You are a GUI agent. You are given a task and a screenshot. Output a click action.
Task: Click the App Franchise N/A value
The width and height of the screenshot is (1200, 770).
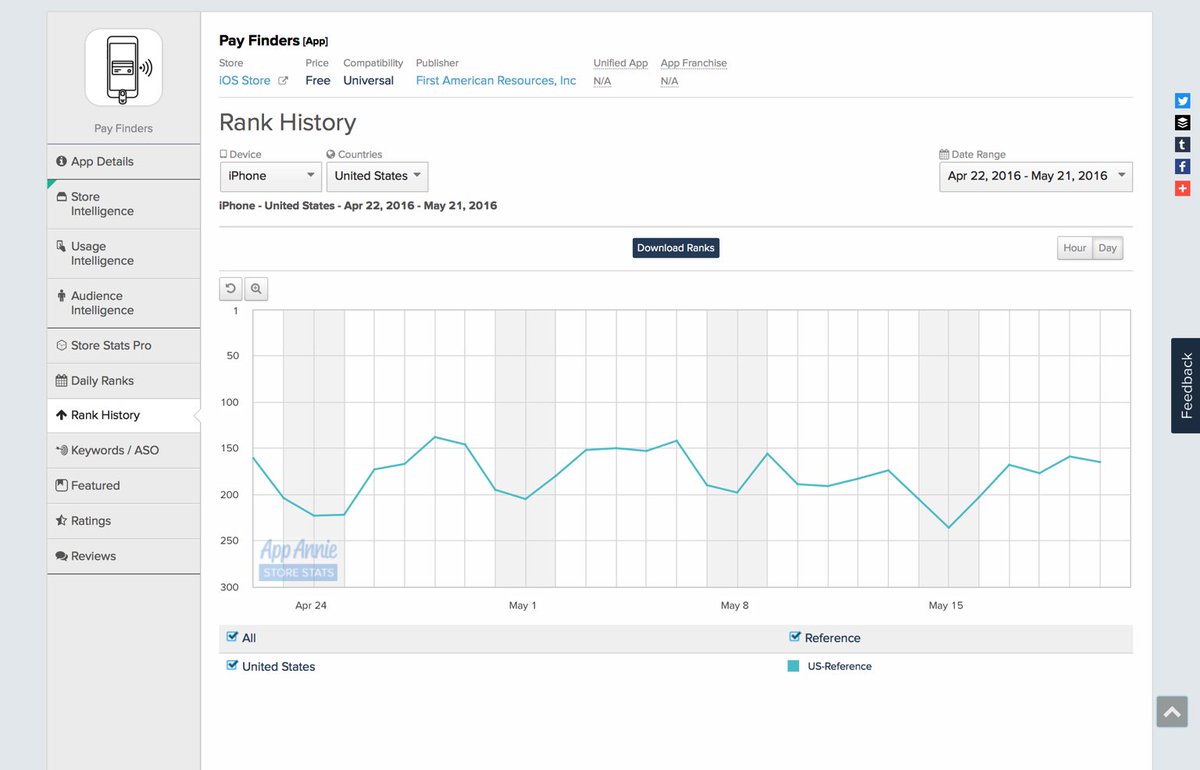pyautogui.click(x=669, y=81)
